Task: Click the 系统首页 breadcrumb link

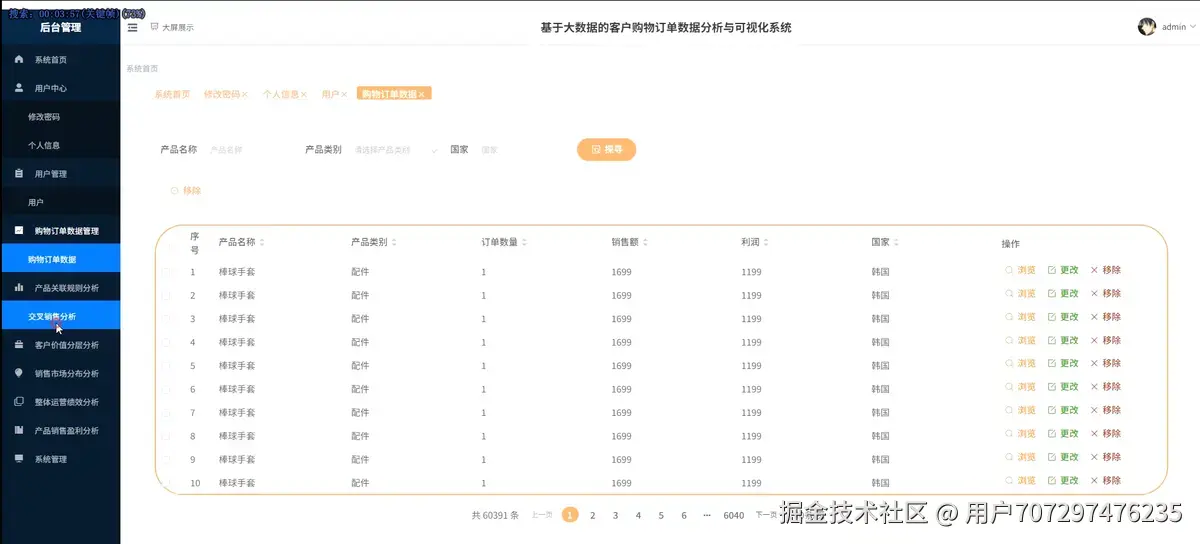Action: [x=142, y=68]
